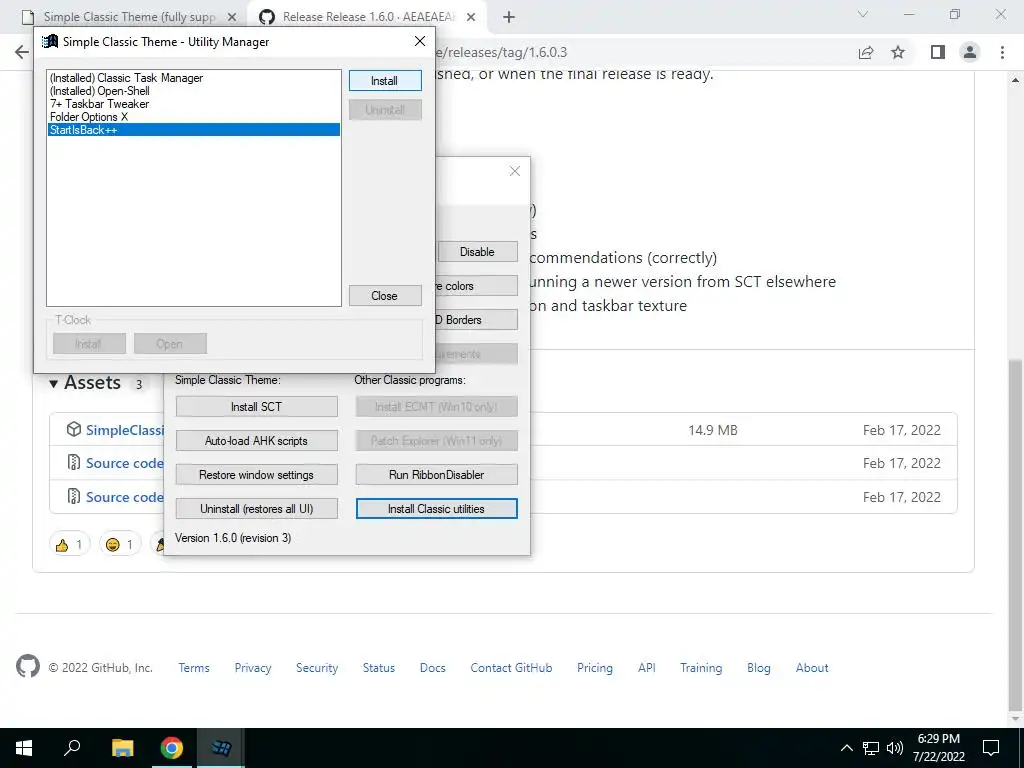Click Install Classic utilities button
This screenshot has height=768, width=1024.
pos(436,509)
